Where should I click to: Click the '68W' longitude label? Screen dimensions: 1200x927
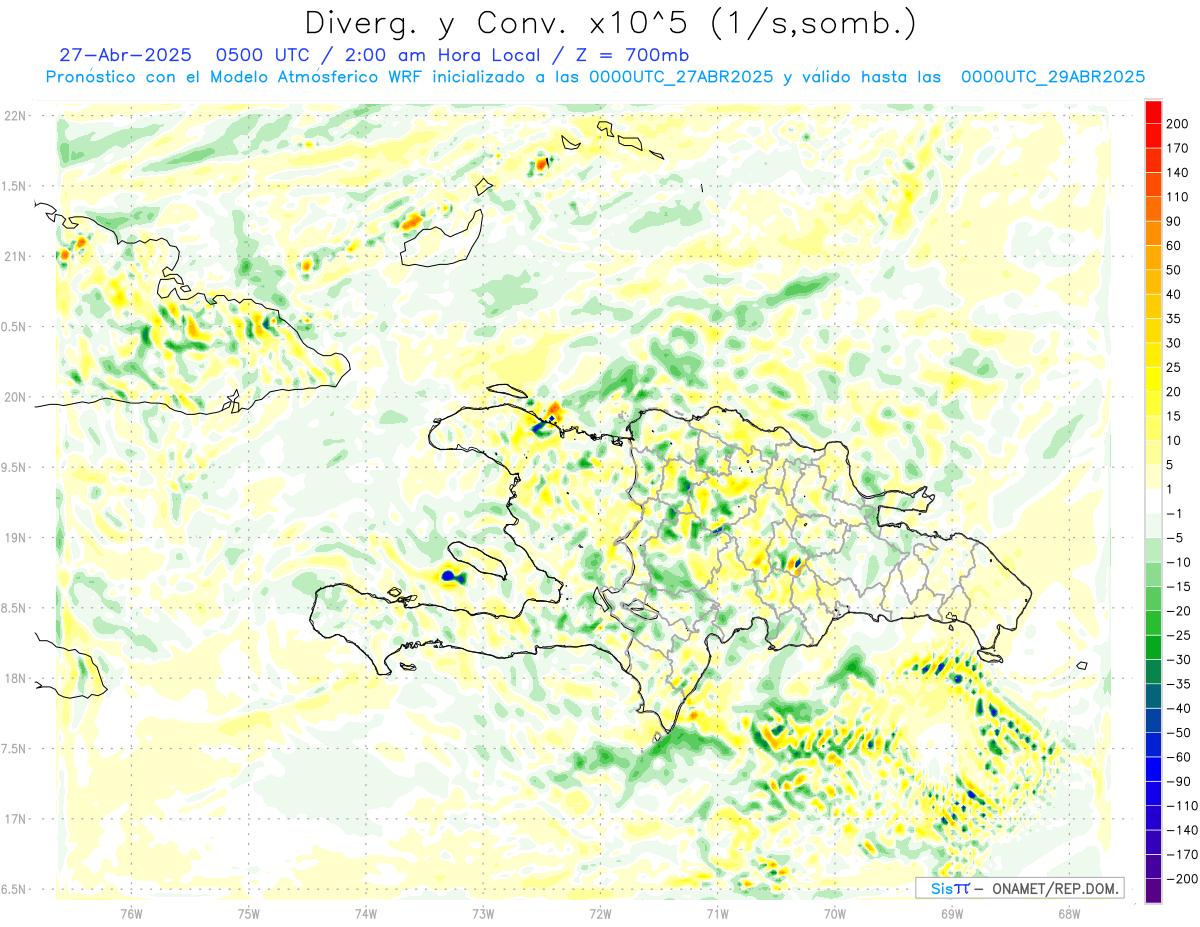point(1069,913)
